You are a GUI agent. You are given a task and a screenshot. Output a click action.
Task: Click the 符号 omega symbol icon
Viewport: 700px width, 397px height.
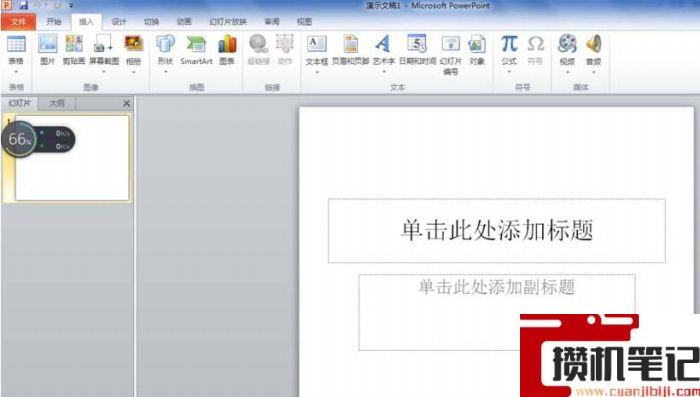[x=535, y=45]
